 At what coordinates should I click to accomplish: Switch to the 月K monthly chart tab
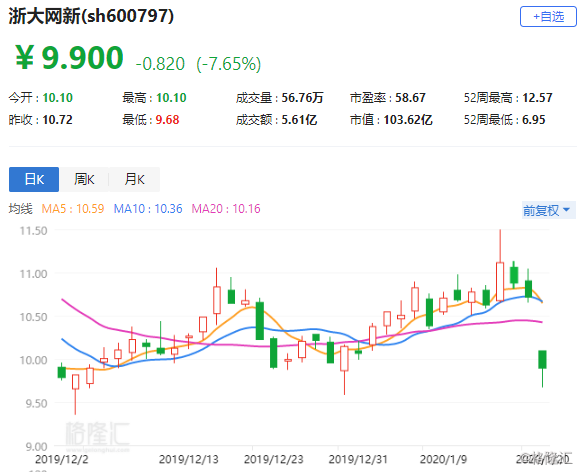134,179
